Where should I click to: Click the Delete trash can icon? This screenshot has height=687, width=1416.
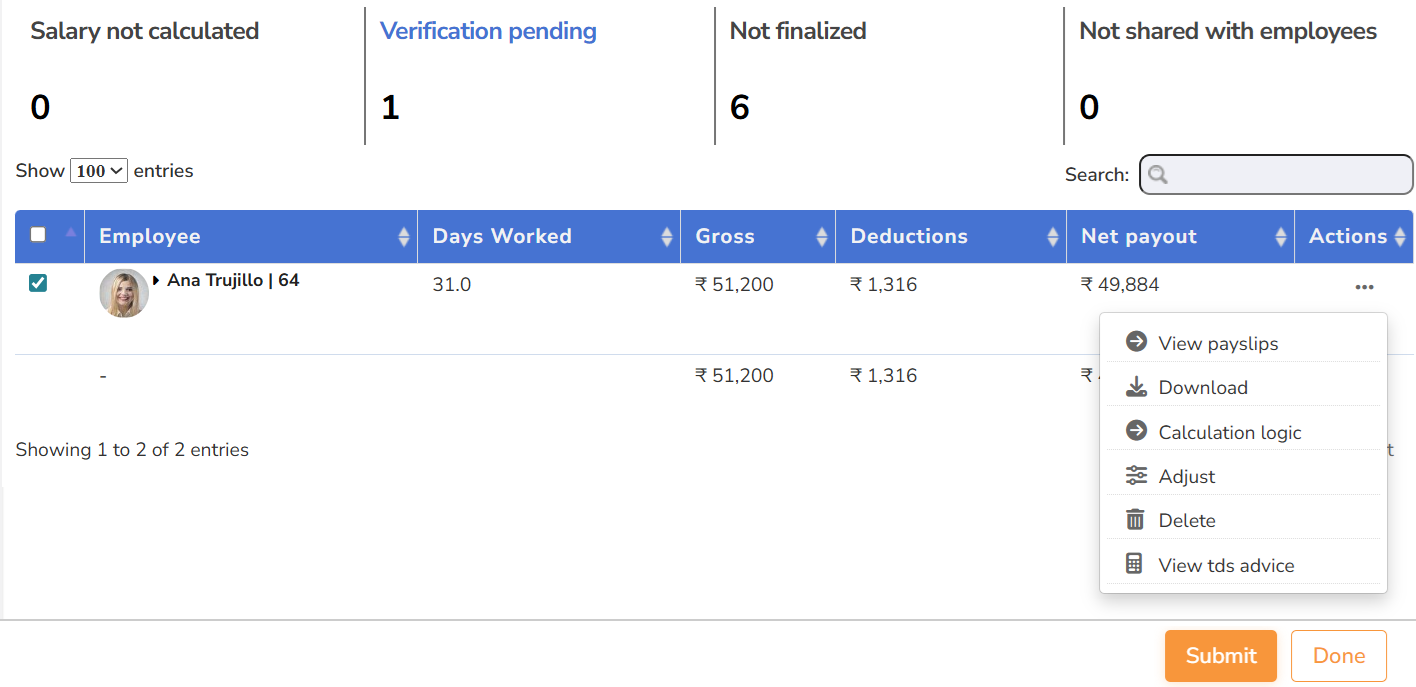1135,520
